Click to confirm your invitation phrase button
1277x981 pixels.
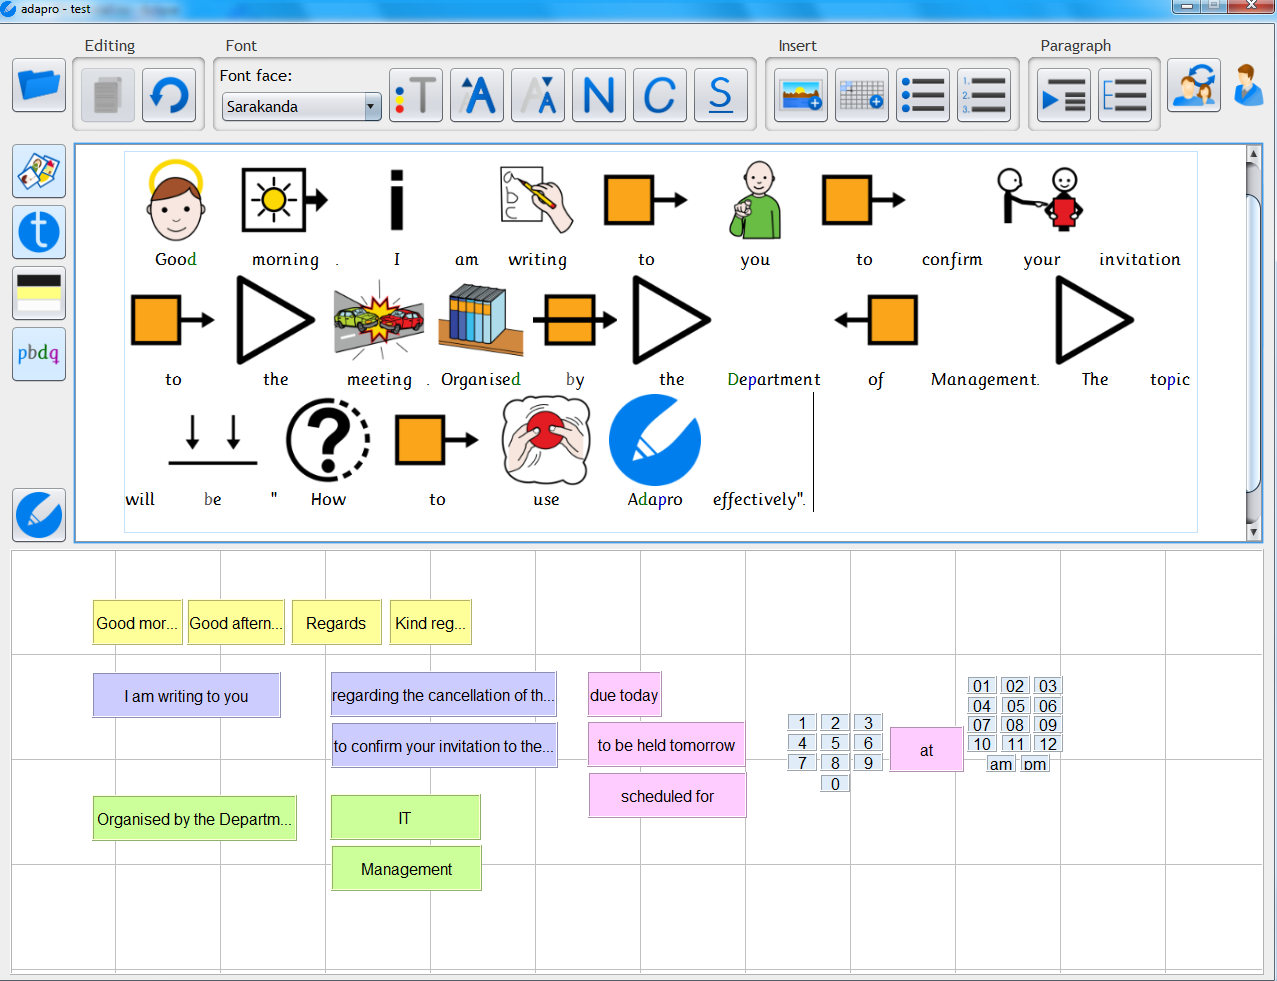click(444, 746)
